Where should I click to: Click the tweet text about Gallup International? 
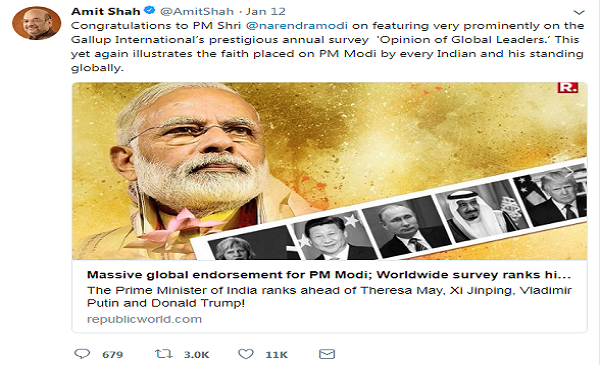tap(328, 47)
